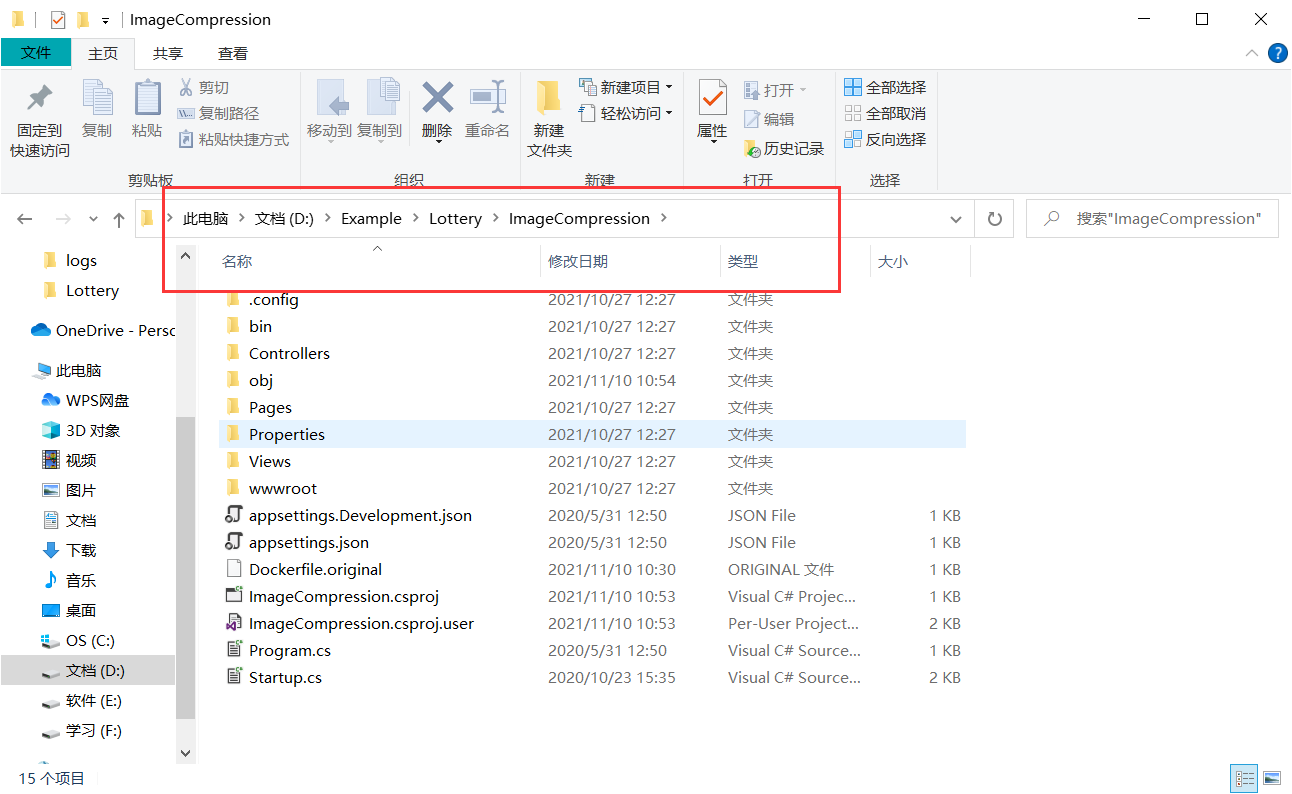Switch to large icons view in status bar
The height and width of the screenshot is (794, 1292).
pyautogui.click(x=1272, y=778)
